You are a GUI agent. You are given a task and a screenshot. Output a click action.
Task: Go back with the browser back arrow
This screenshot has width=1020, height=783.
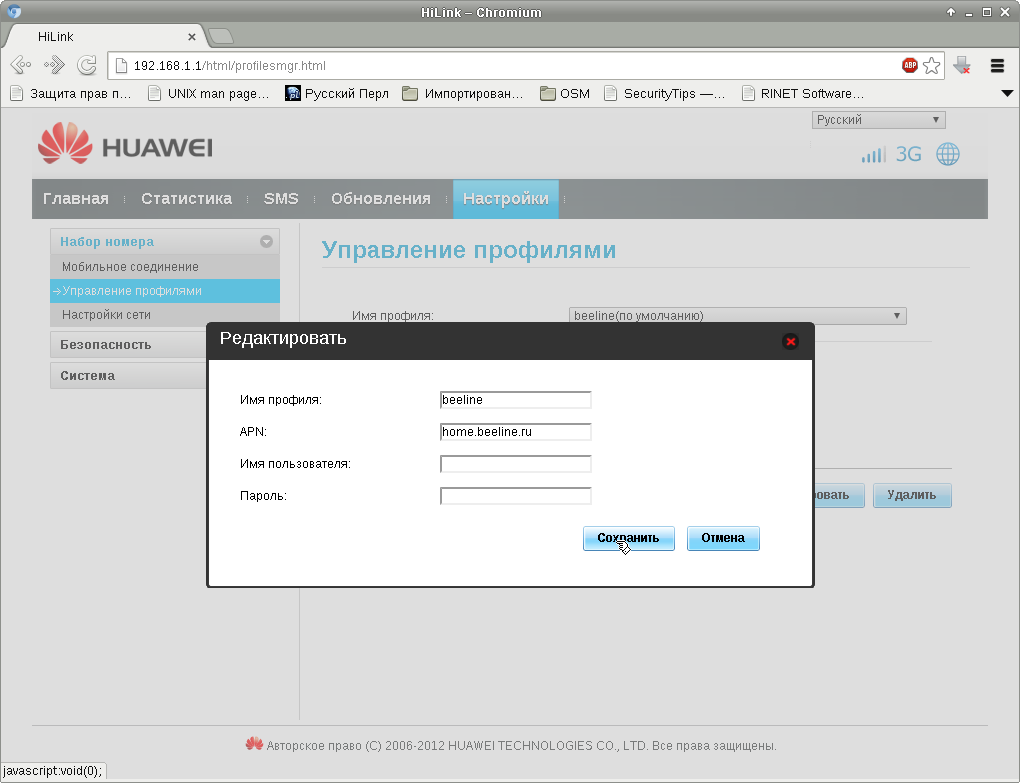pos(21,65)
